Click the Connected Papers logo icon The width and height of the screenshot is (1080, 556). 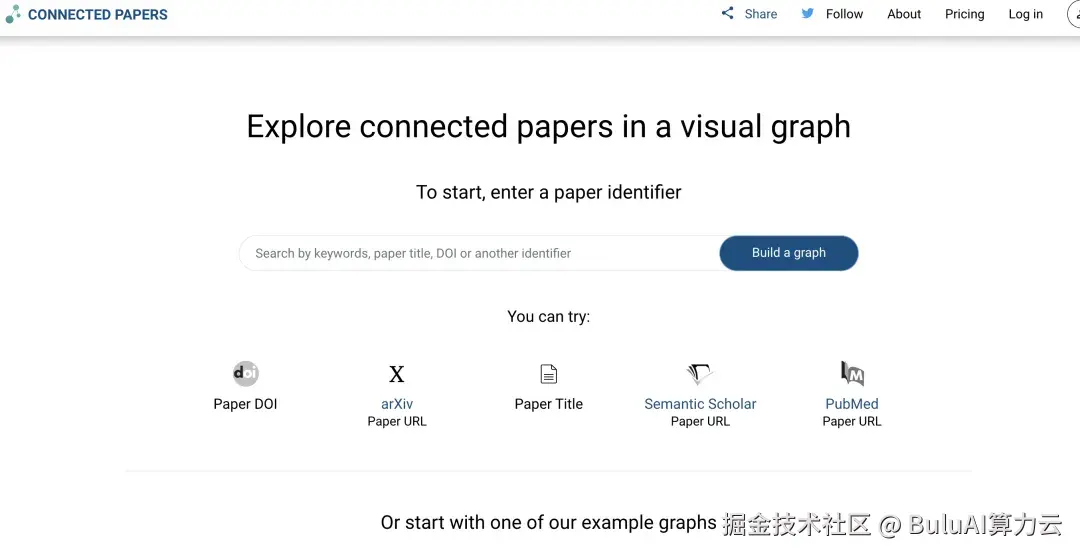(x=12, y=14)
